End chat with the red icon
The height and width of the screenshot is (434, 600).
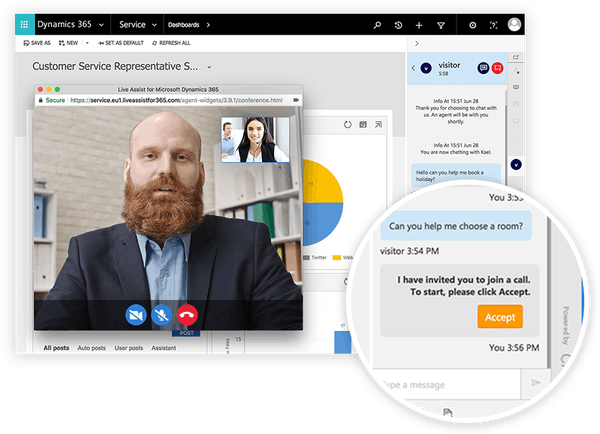click(497, 68)
